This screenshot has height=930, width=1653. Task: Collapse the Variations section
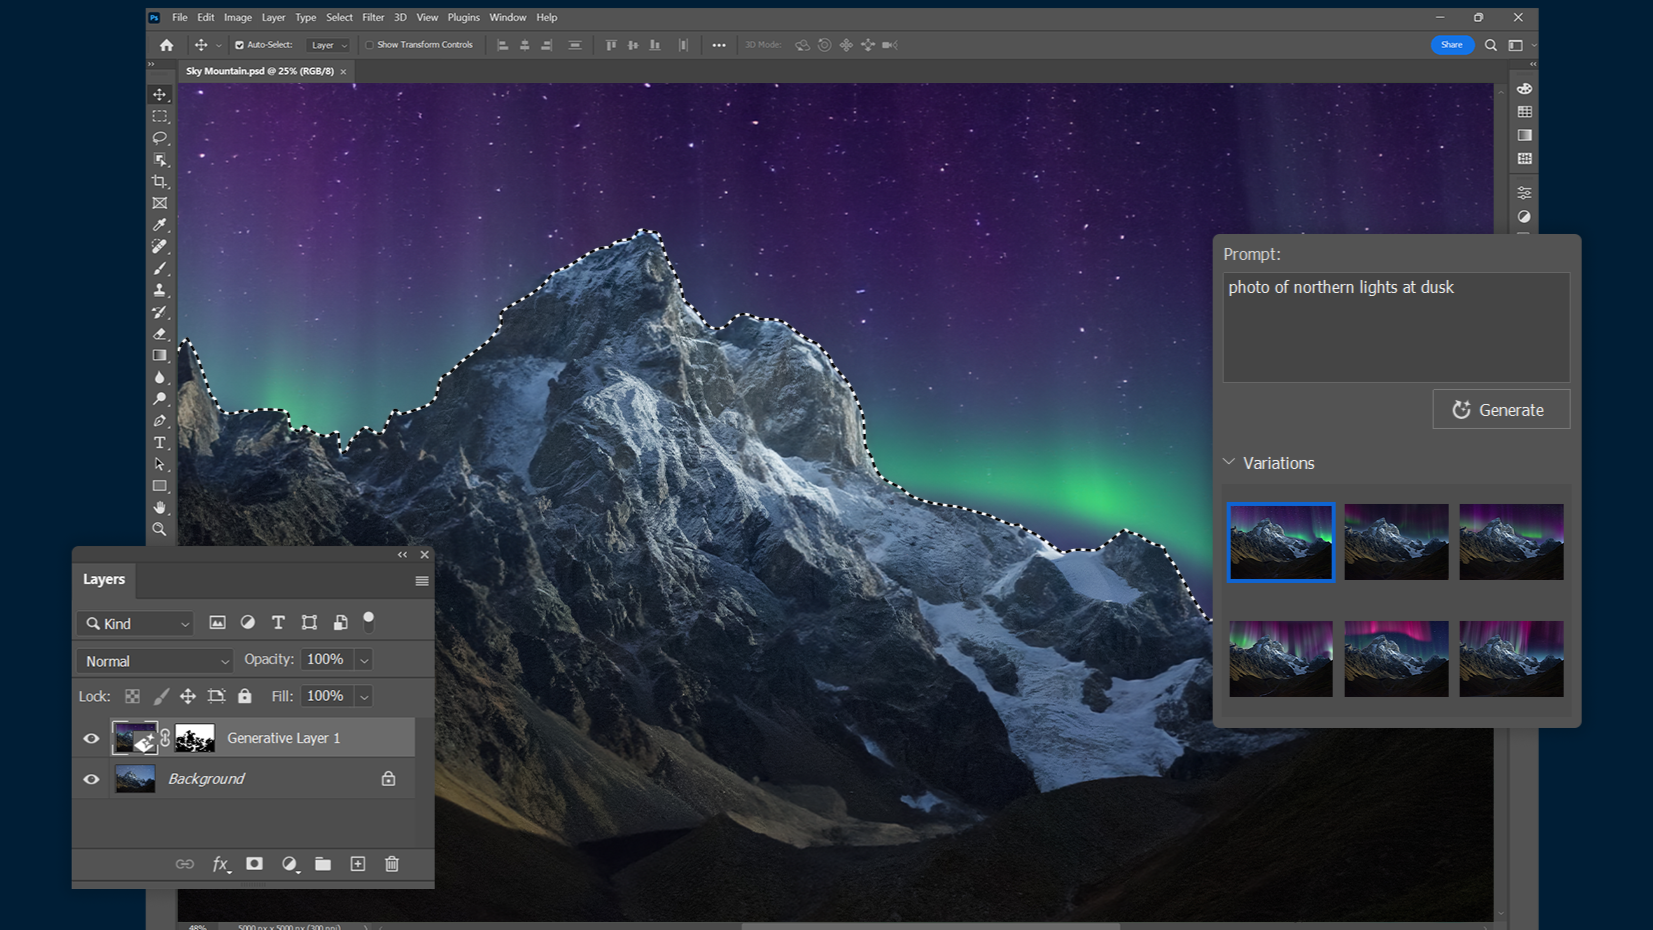coord(1229,463)
